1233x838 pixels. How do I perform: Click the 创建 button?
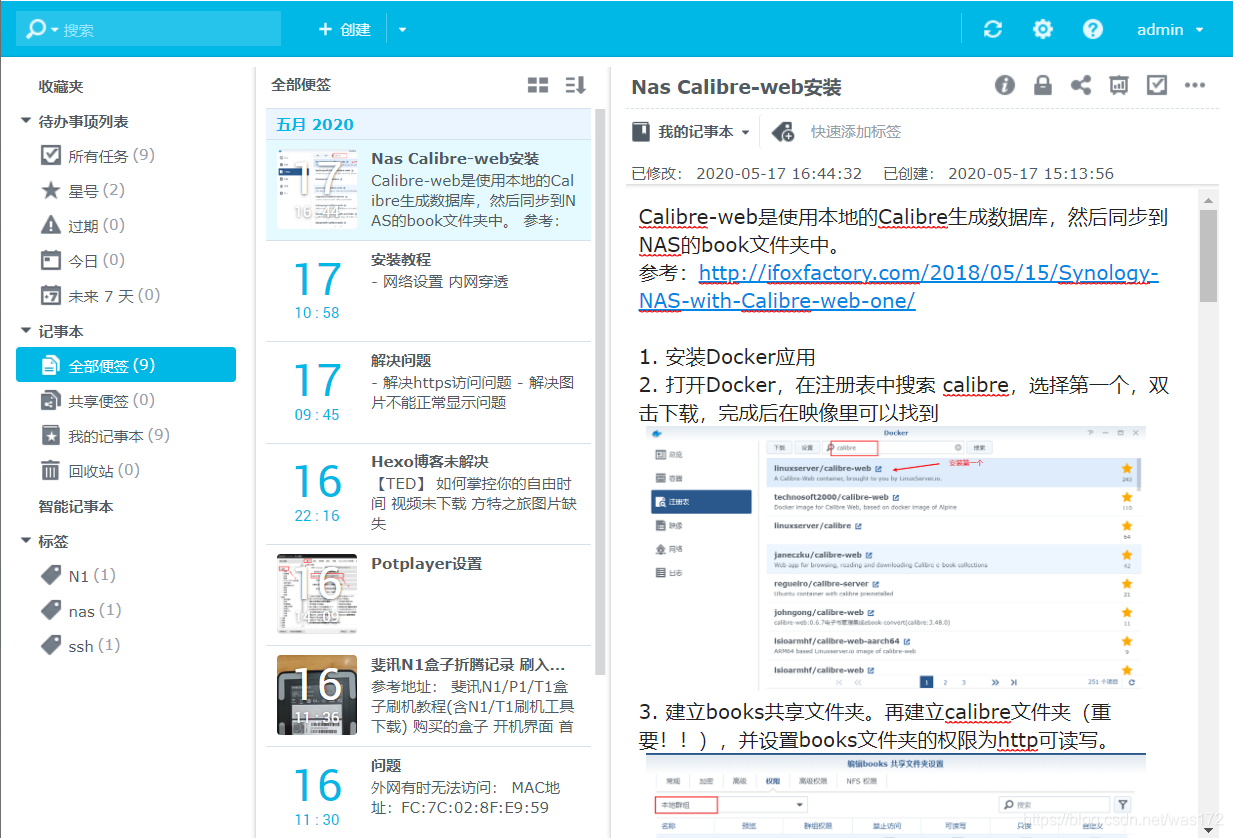[x=345, y=30]
